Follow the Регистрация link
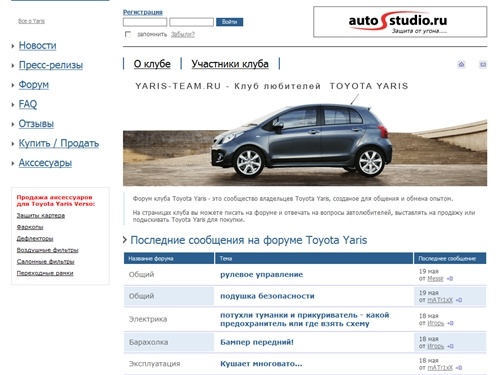500x375 pixels. coord(143,12)
